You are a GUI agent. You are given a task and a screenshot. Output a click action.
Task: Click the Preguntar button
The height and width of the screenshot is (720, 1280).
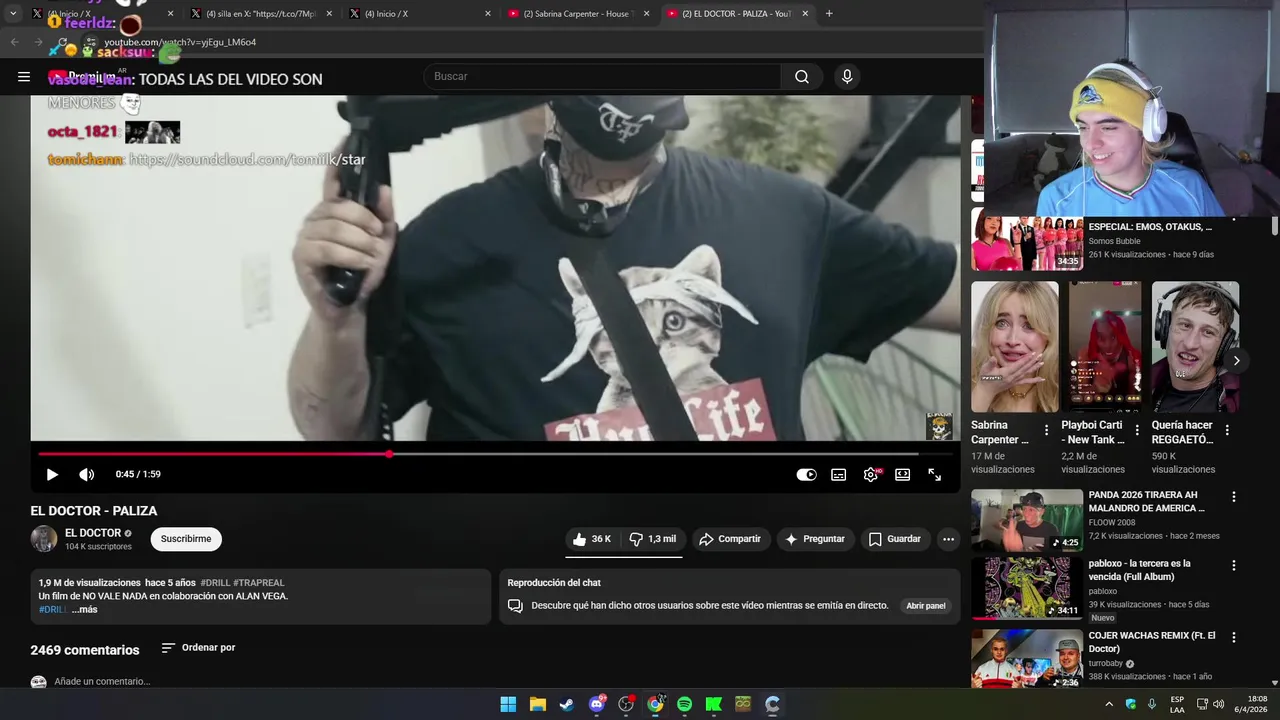815,539
